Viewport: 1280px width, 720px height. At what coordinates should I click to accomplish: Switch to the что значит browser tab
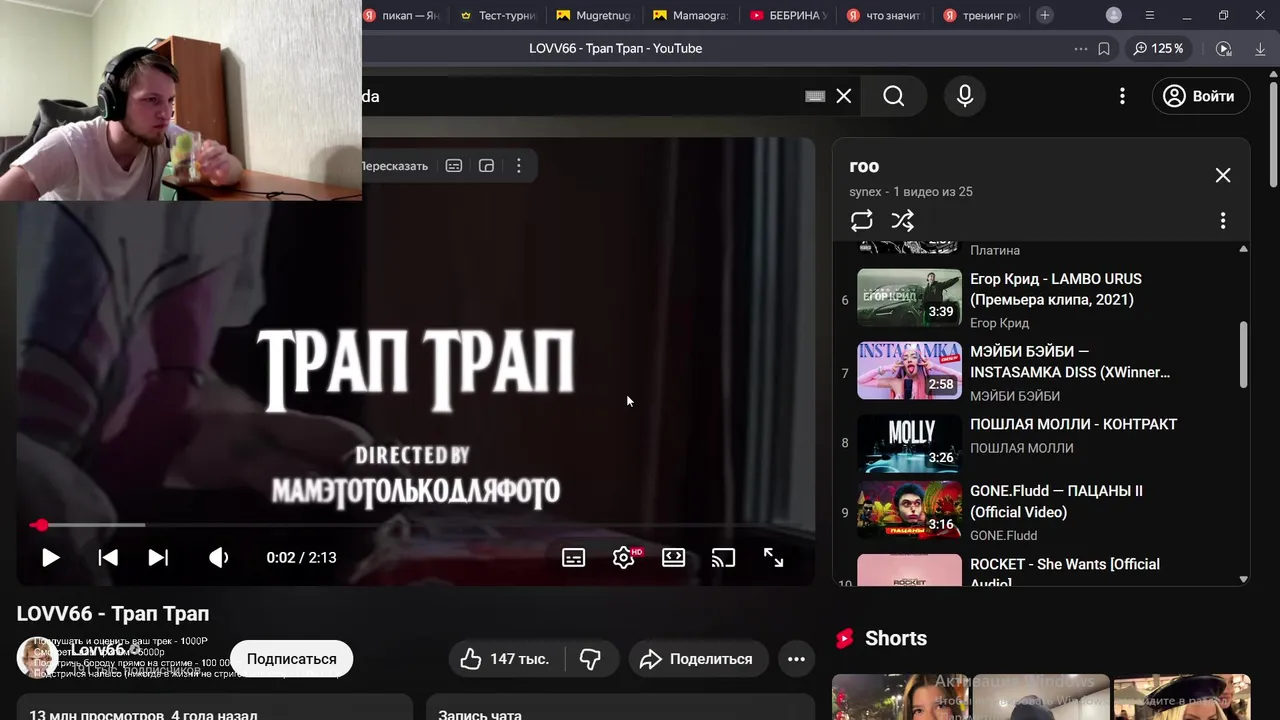pyautogui.click(x=884, y=15)
